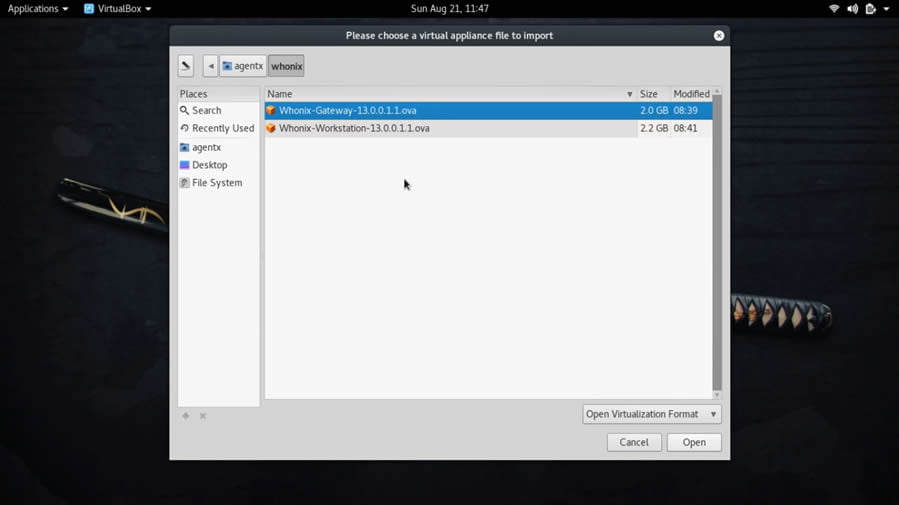Click the pencil type-filename toggle icon

point(186,66)
